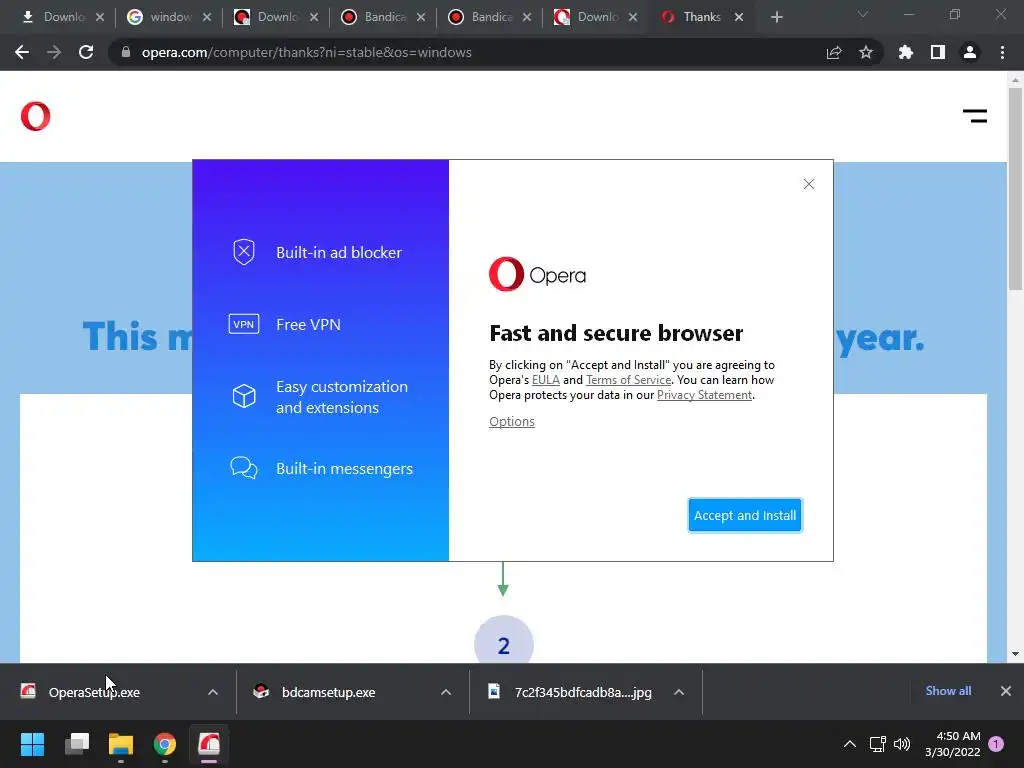
Task: Open the Privacy Statement link
Action: pyautogui.click(x=704, y=394)
